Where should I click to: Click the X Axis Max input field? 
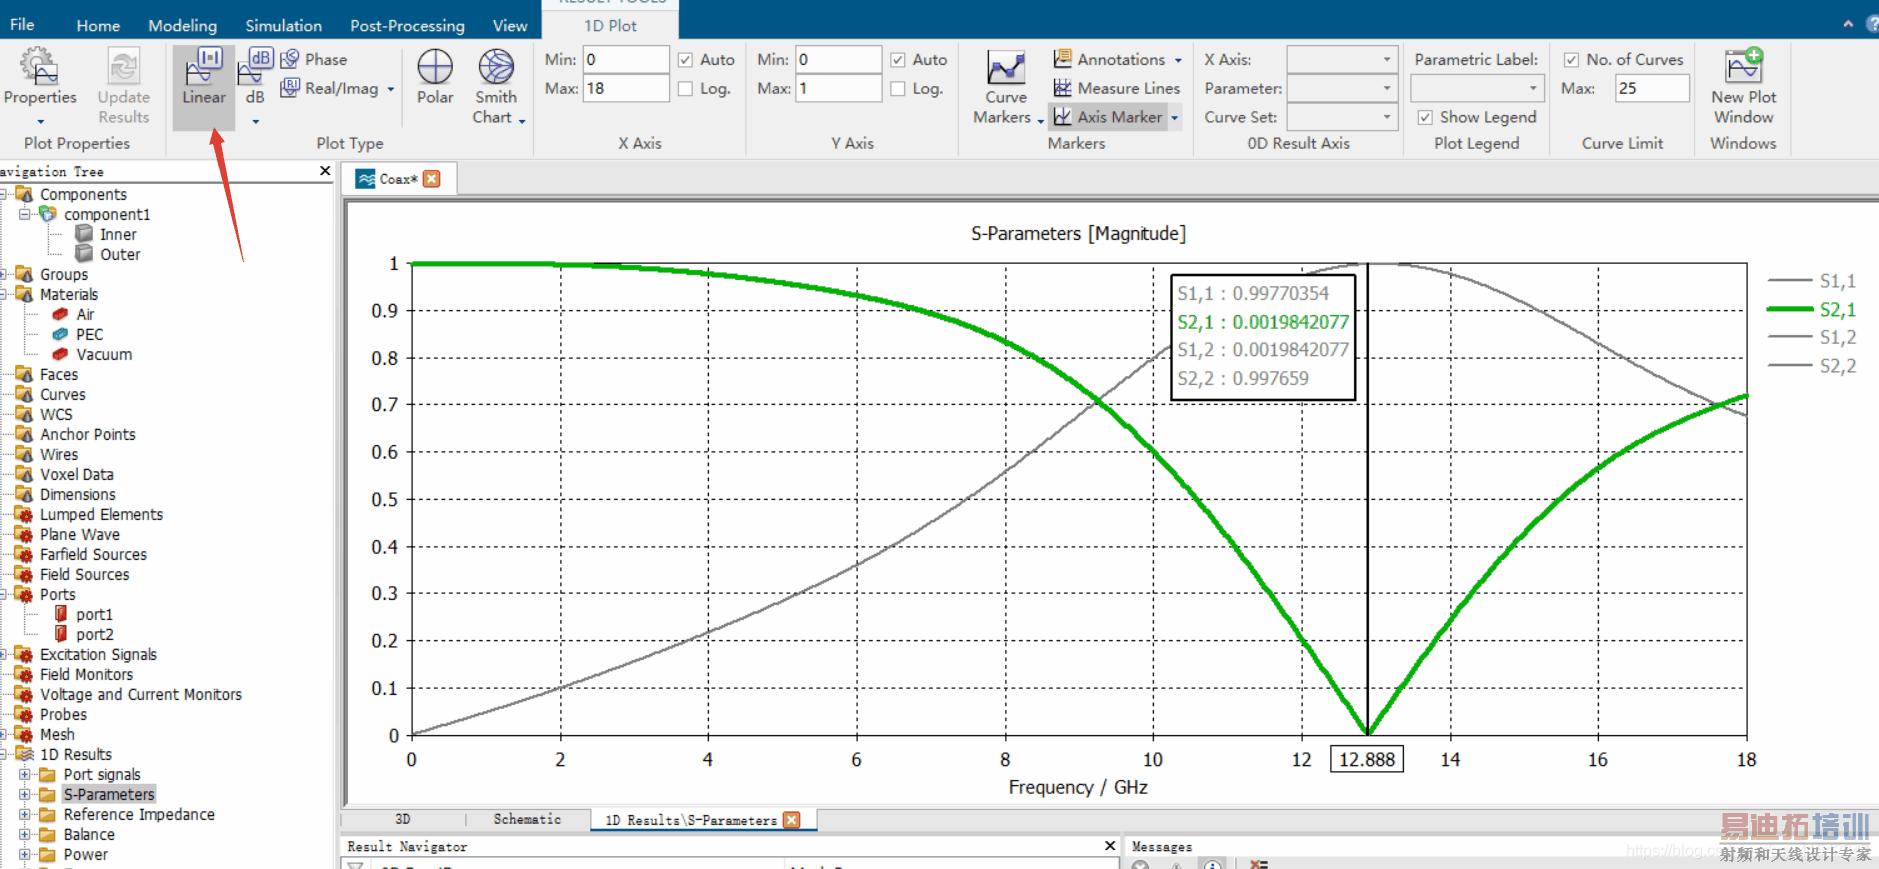coord(626,88)
